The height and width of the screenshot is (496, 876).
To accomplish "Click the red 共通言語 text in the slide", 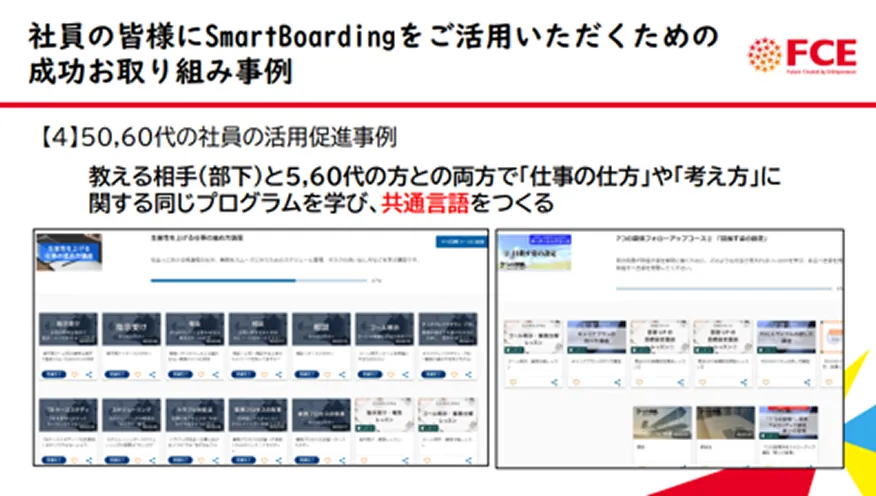I will pos(425,203).
